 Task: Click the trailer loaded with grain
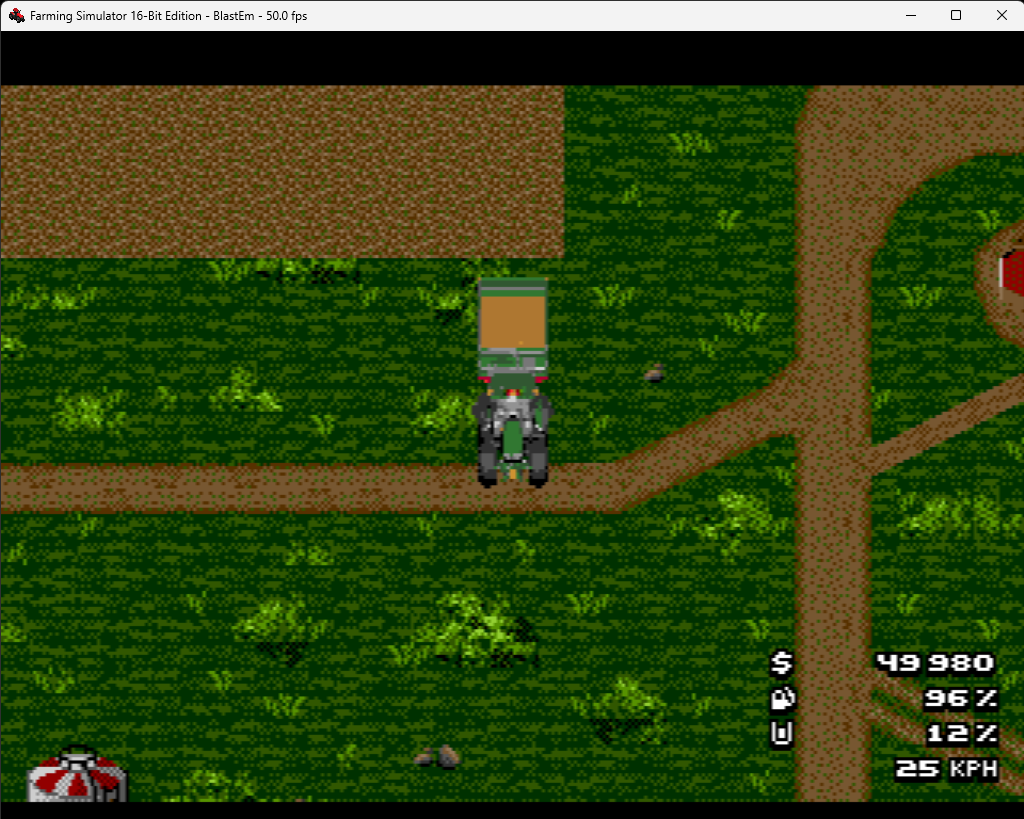(513, 325)
